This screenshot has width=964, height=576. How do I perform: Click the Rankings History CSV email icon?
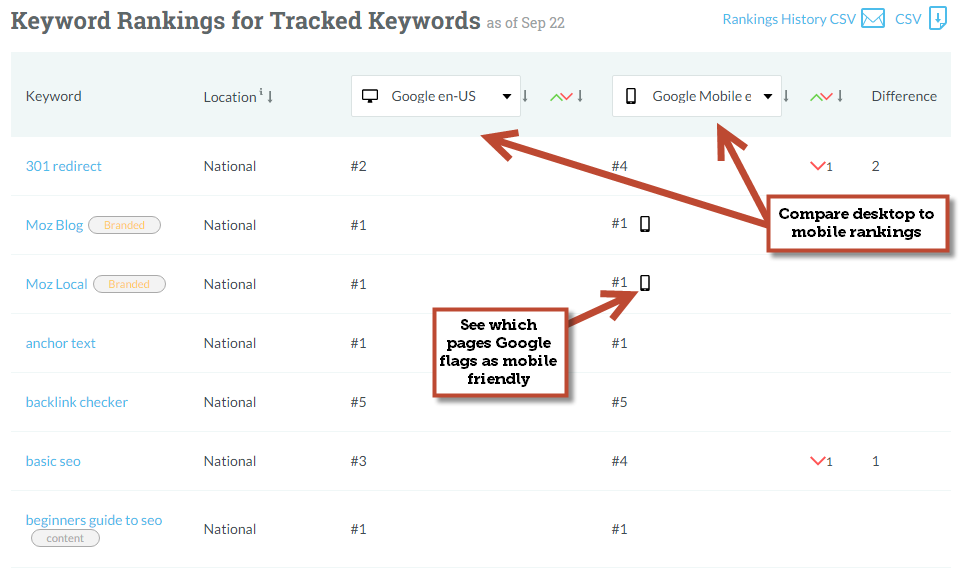873,19
